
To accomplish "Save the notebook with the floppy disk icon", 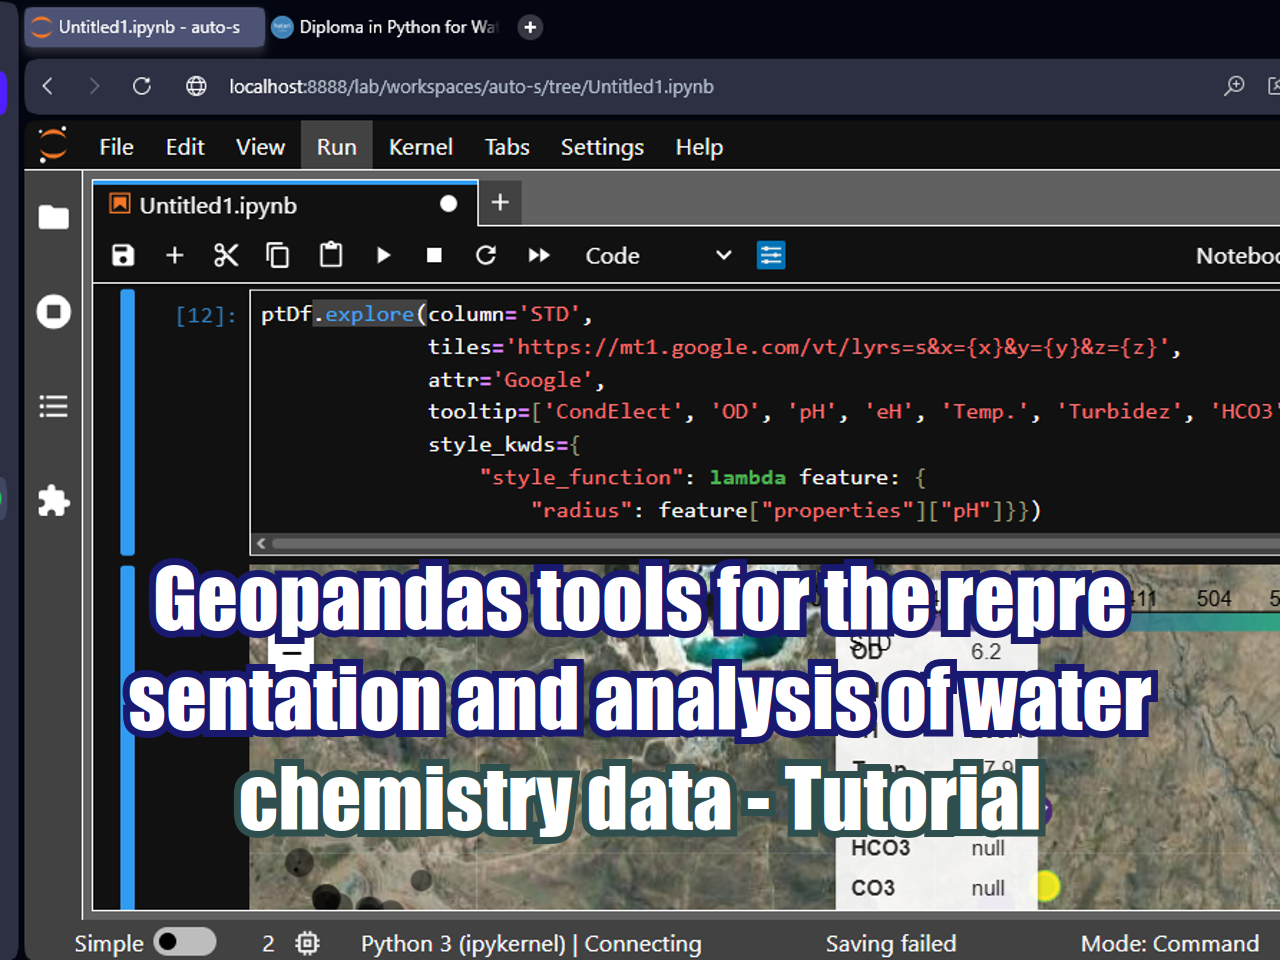I will point(123,256).
